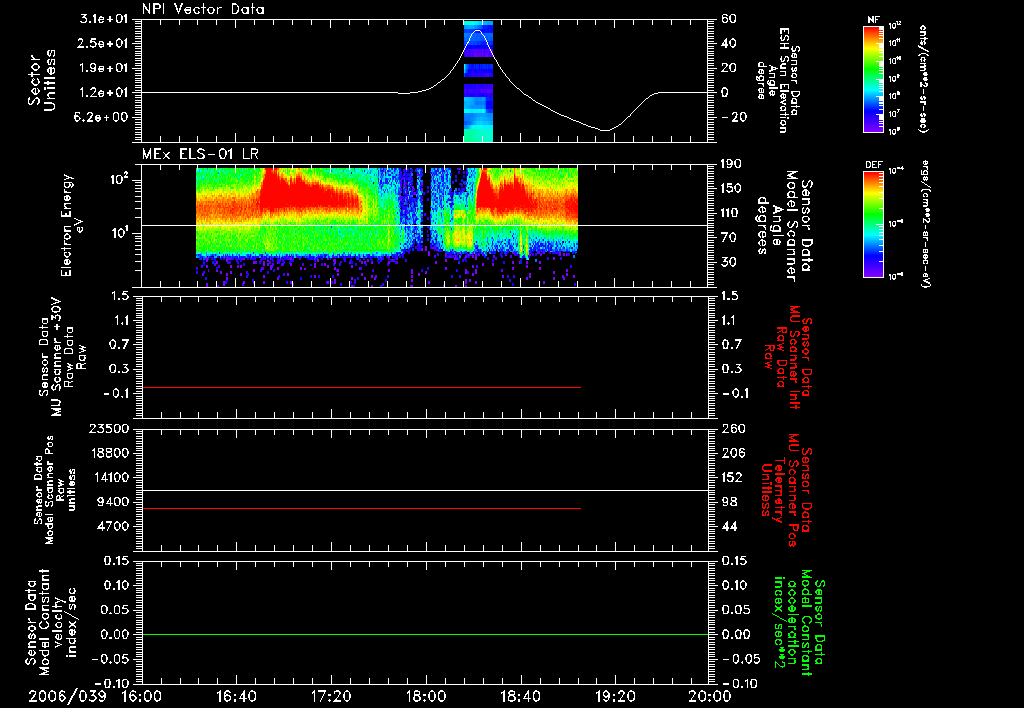Viewport: 1024px width, 708px height.
Task: Click the '260' telemetry axis value
Action: point(733,429)
